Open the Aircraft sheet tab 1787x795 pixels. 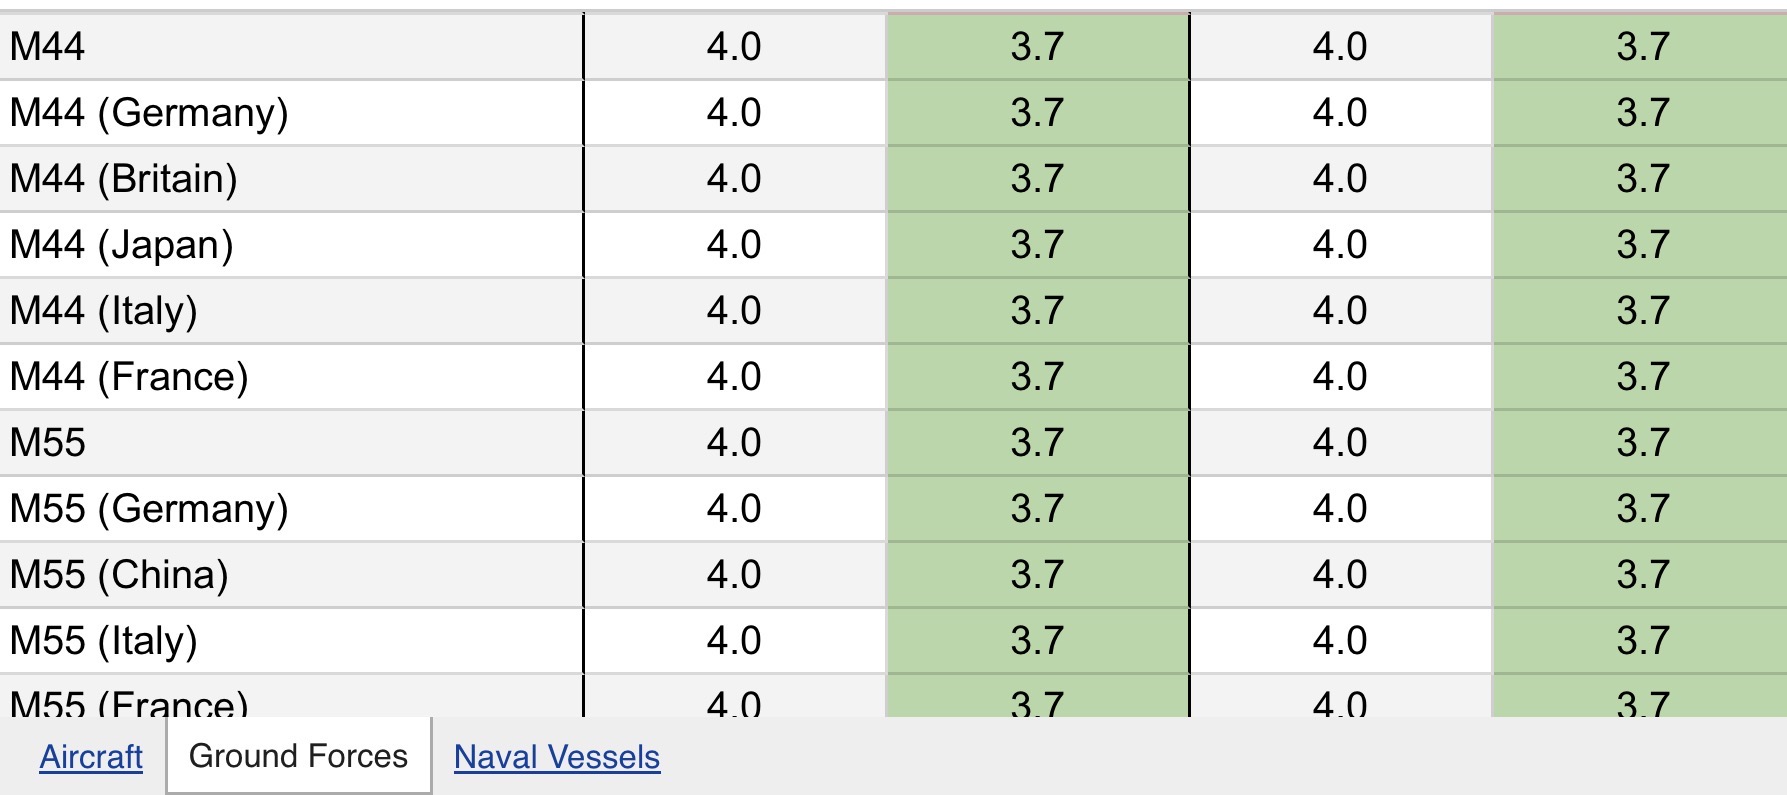coord(91,757)
